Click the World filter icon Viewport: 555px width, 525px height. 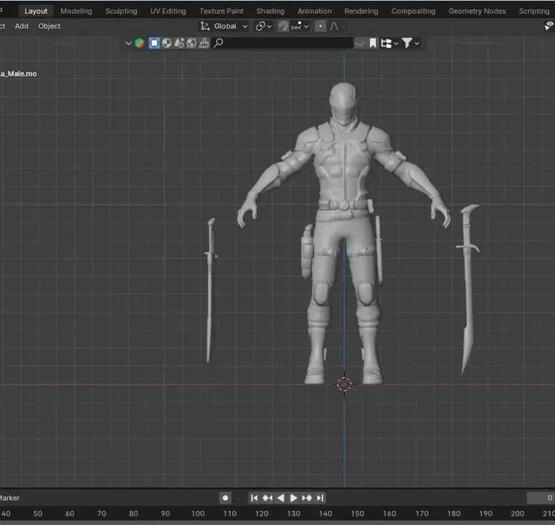click(191, 43)
